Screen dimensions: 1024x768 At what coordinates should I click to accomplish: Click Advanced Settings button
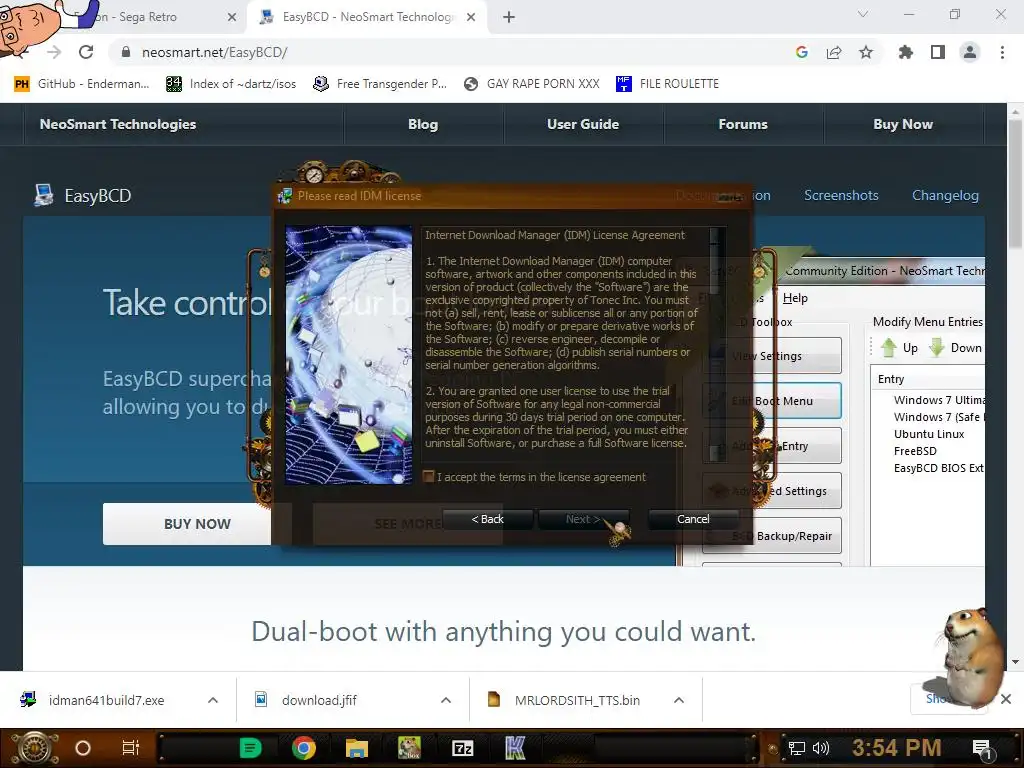point(772,491)
